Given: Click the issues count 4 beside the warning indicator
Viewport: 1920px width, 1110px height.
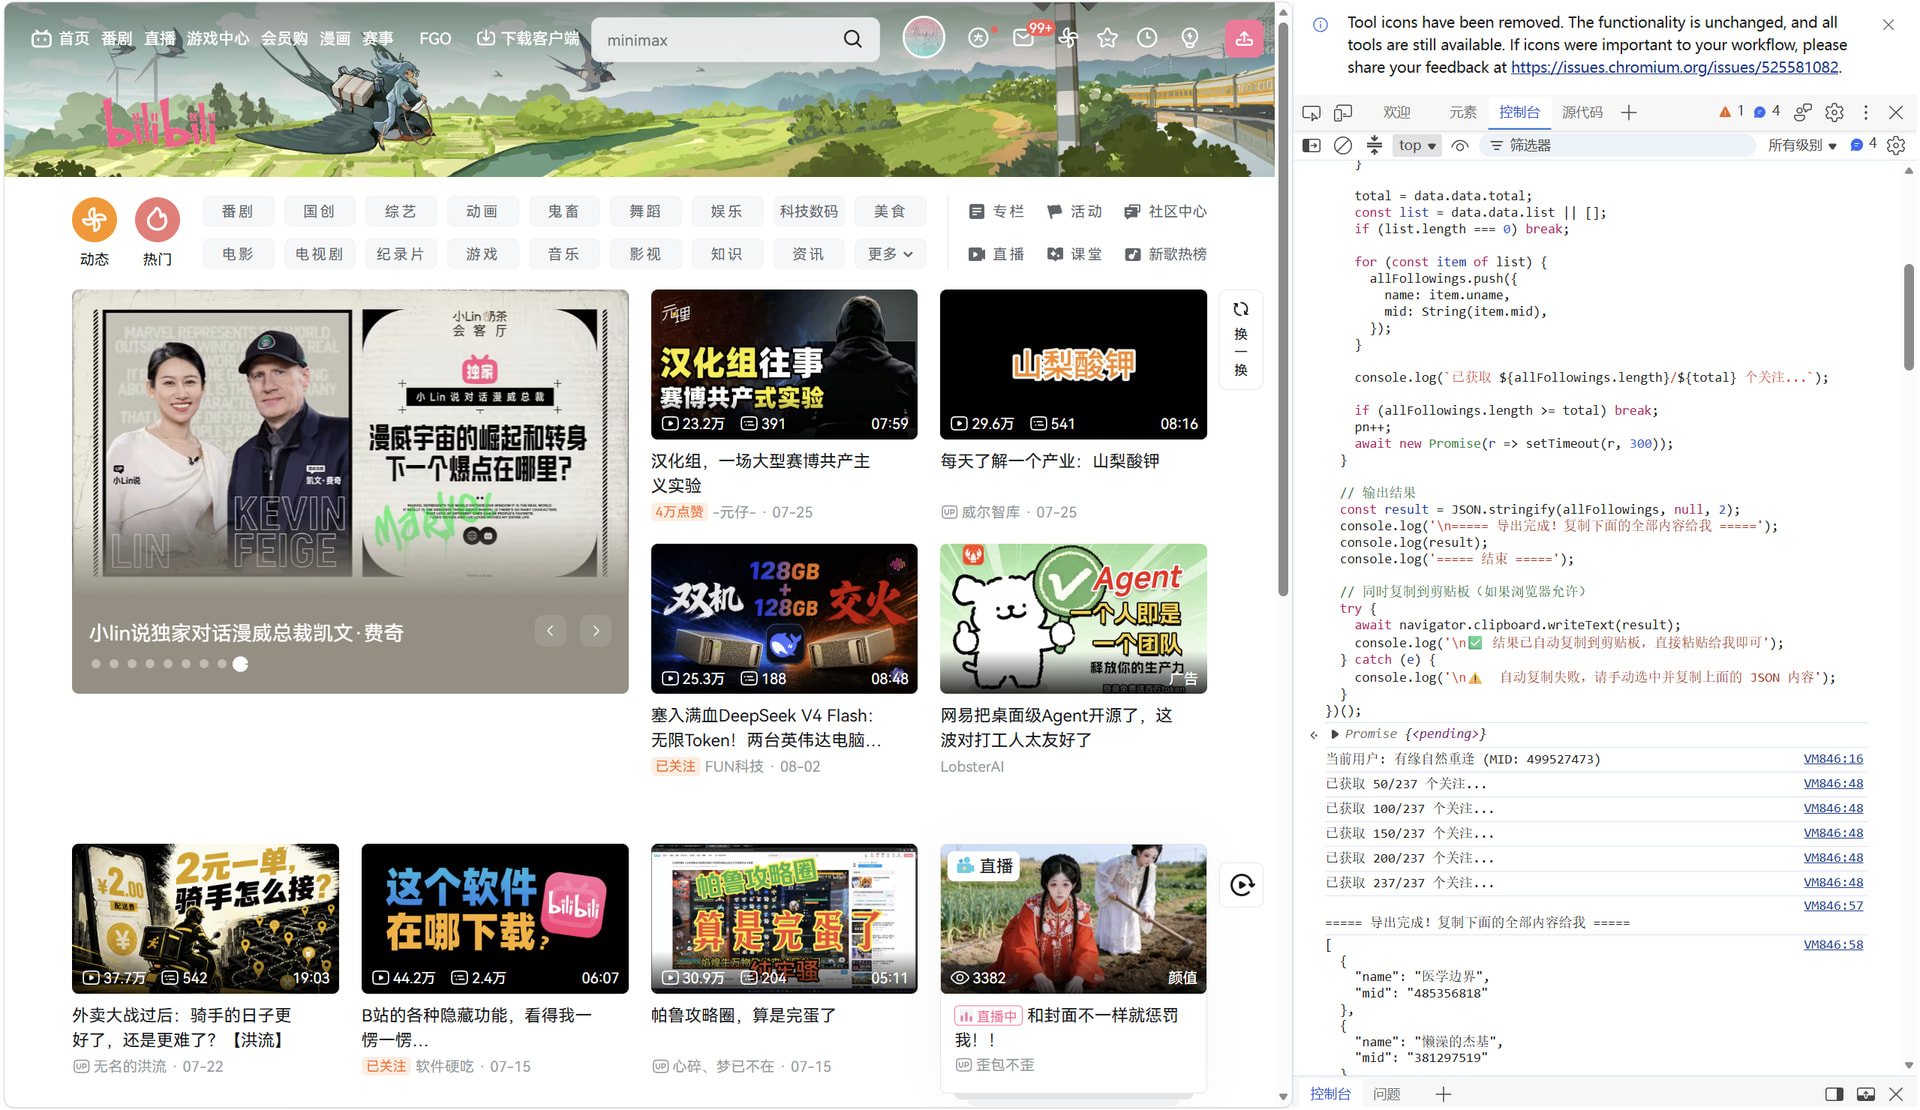Looking at the screenshot, I should [1767, 112].
